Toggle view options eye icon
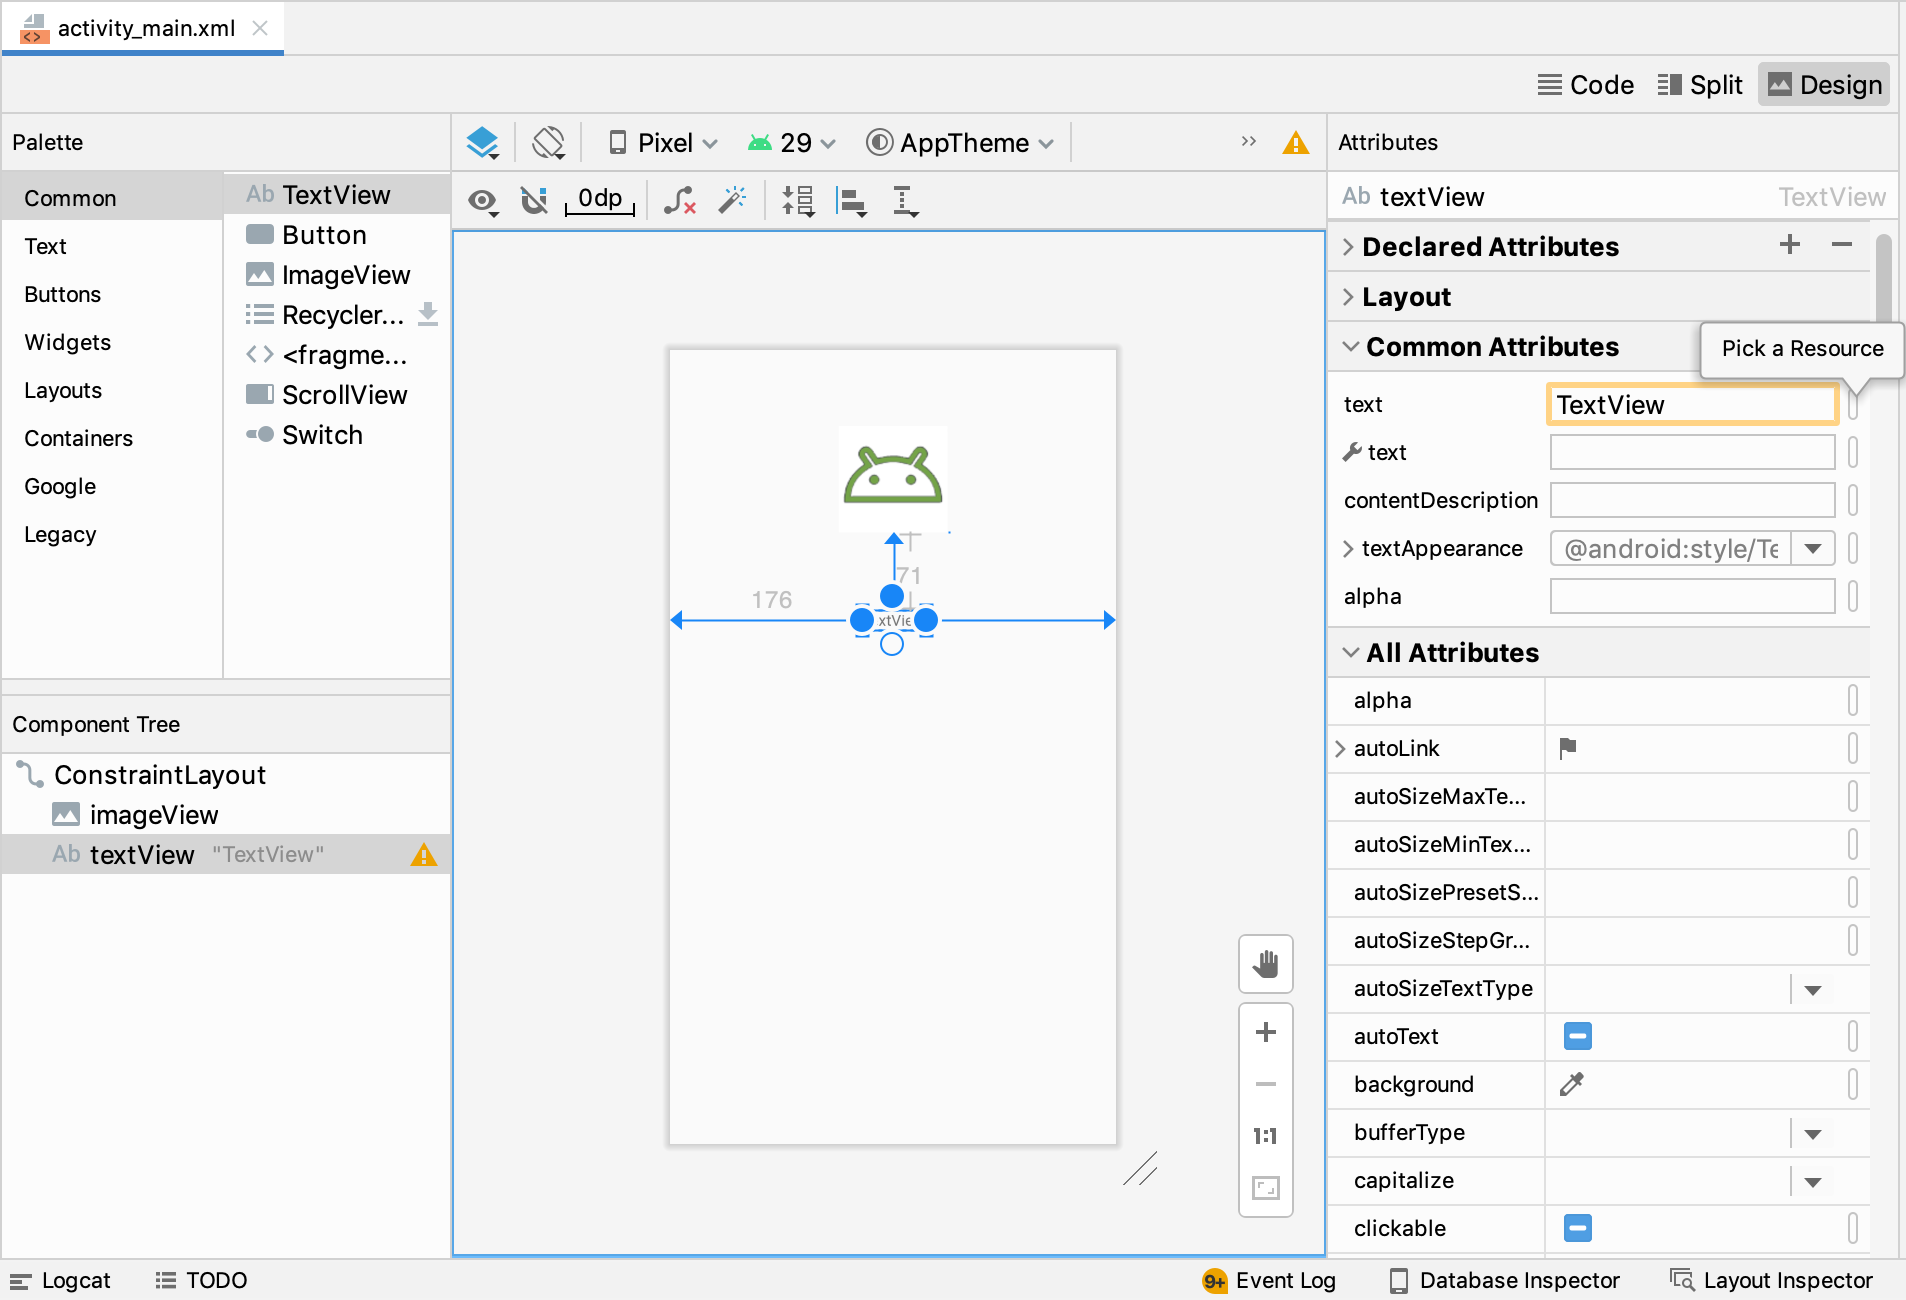1906x1300 pixels. pos(484,201)
